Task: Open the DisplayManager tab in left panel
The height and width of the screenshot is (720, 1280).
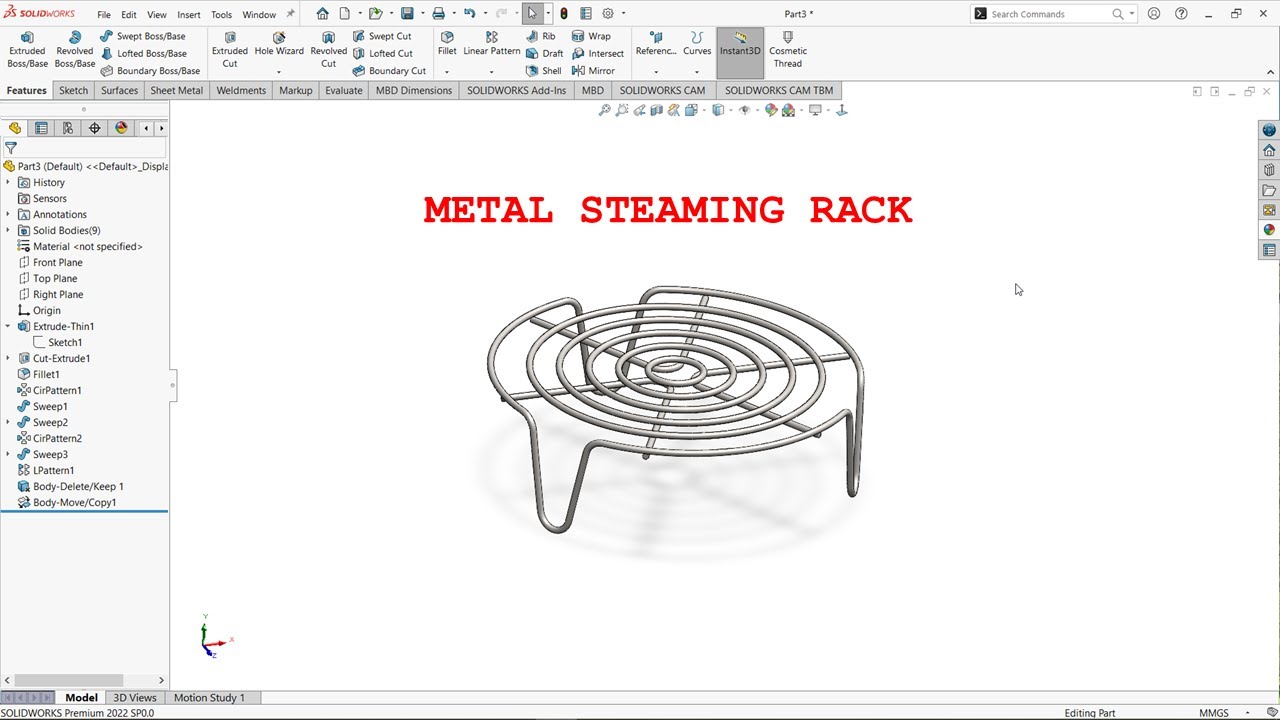Action: 122,128
